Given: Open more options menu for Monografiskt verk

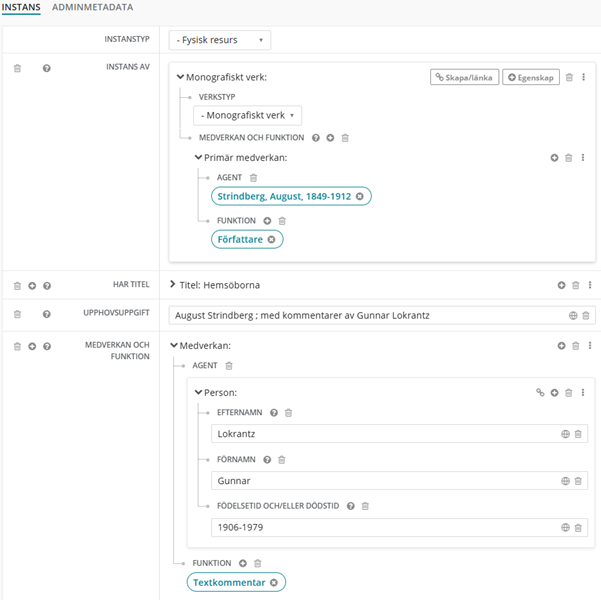Looking at the screenshot, I should pos(583,77).
